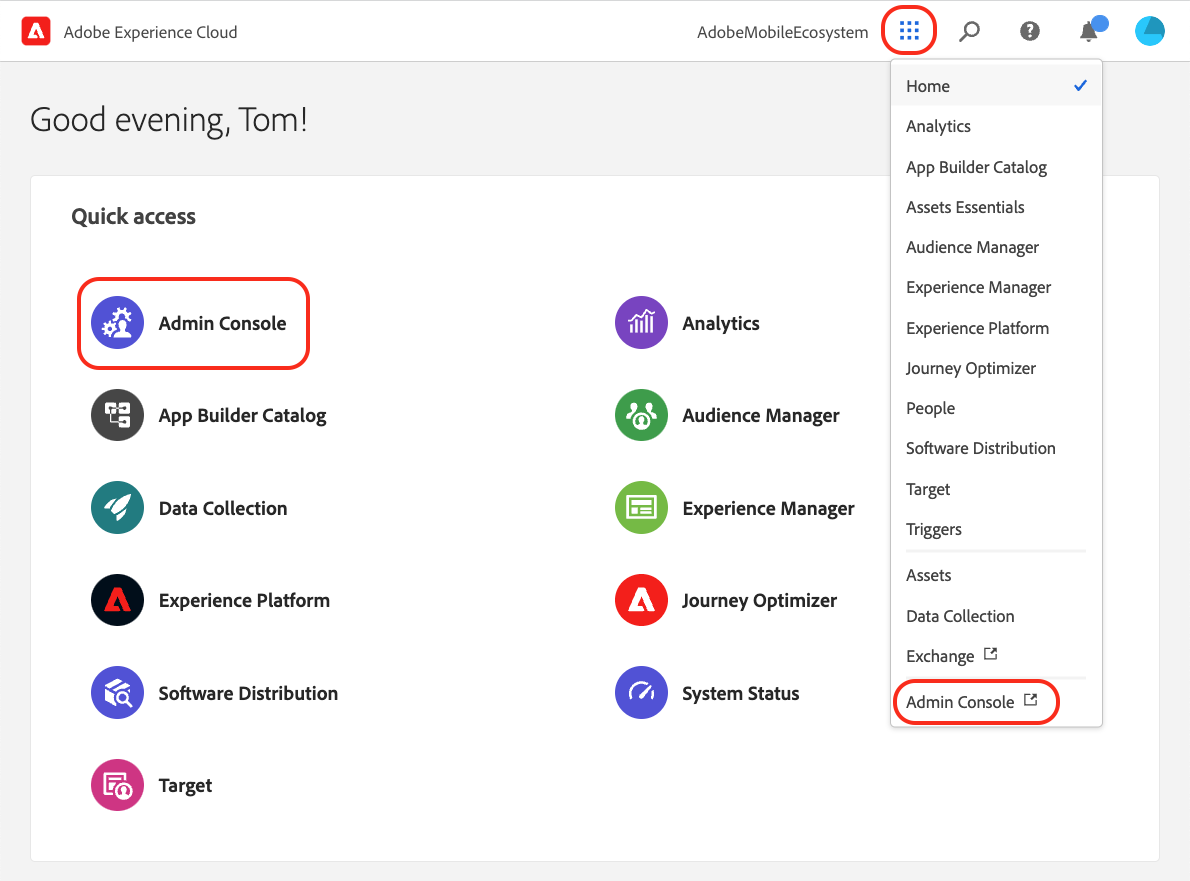
Task: Open Exchange external link in menu
Action: point(952,656)
